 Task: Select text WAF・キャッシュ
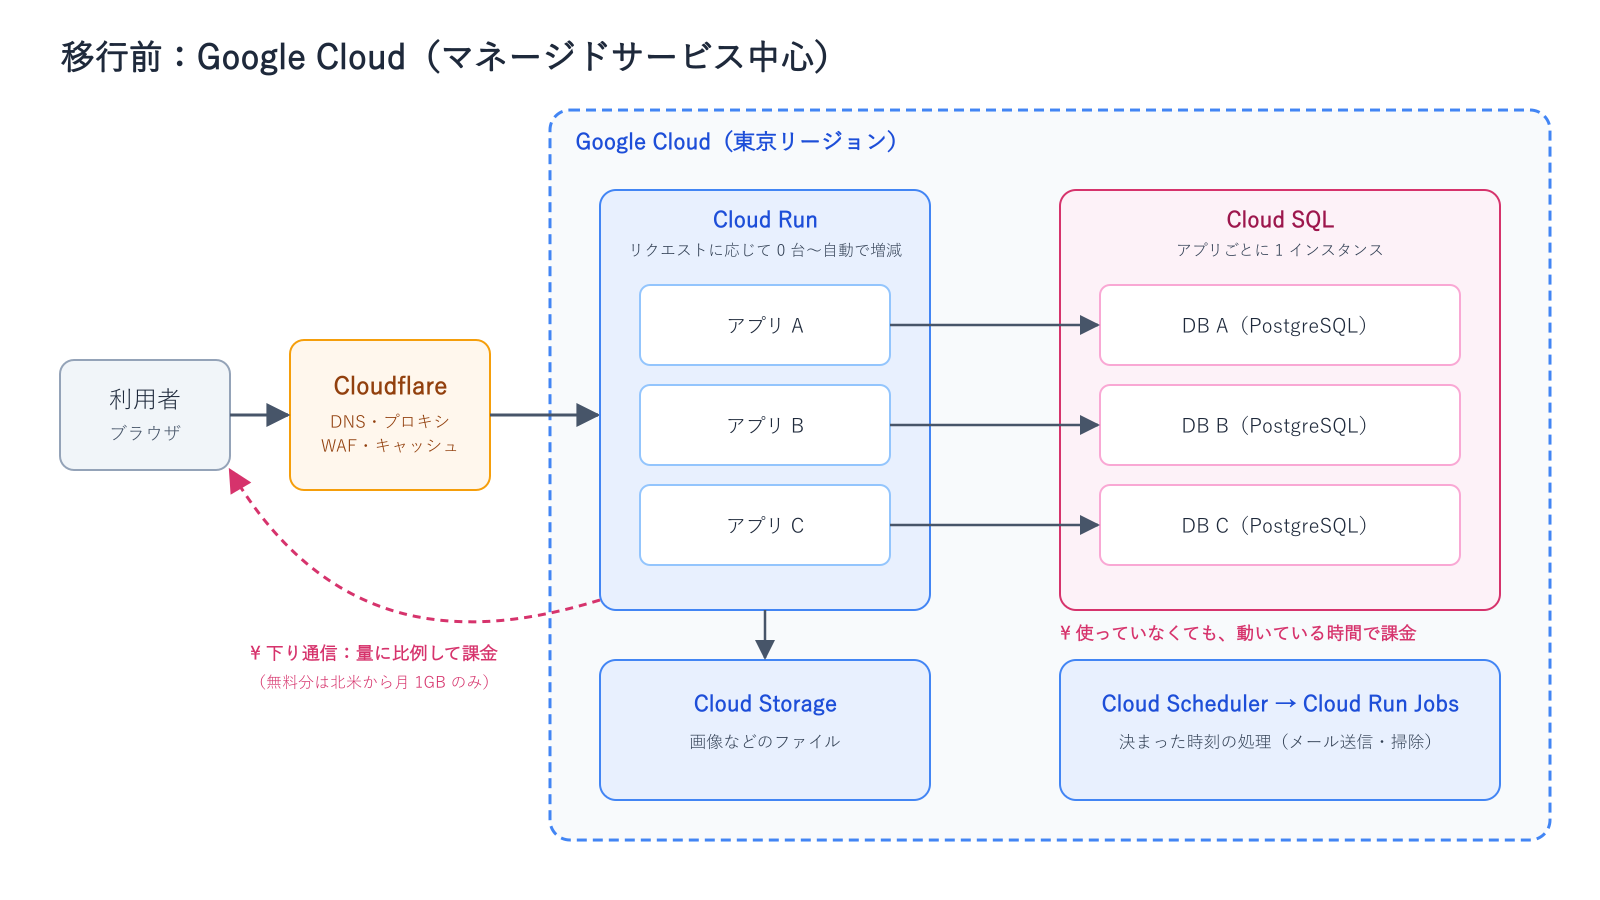click(x=390, y=446)
